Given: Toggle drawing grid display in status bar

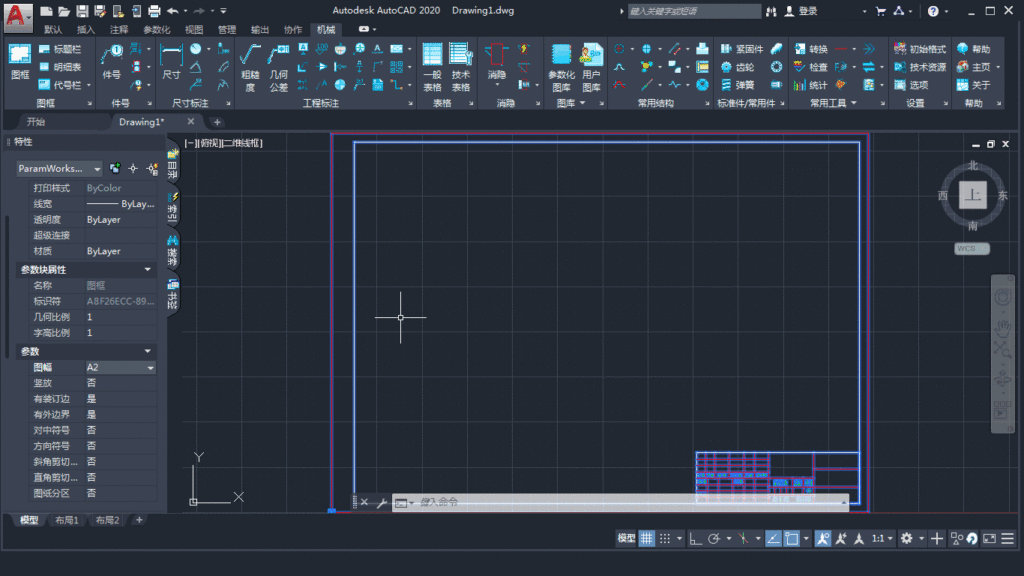Looking at the screenshot, I should coord(646,538).
